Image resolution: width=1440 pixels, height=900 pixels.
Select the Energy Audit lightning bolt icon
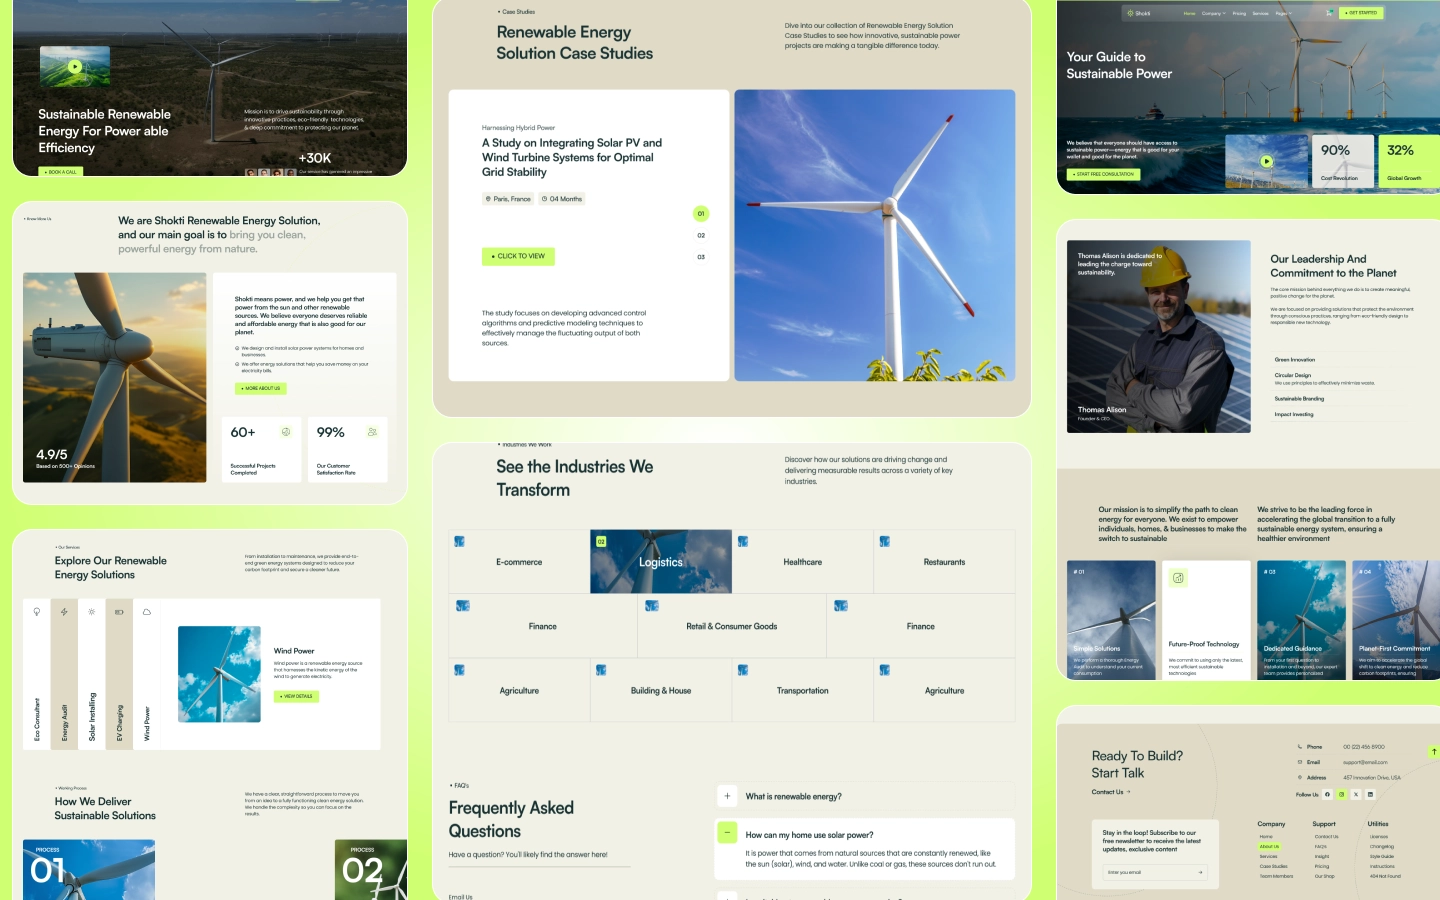click(64, 611)
